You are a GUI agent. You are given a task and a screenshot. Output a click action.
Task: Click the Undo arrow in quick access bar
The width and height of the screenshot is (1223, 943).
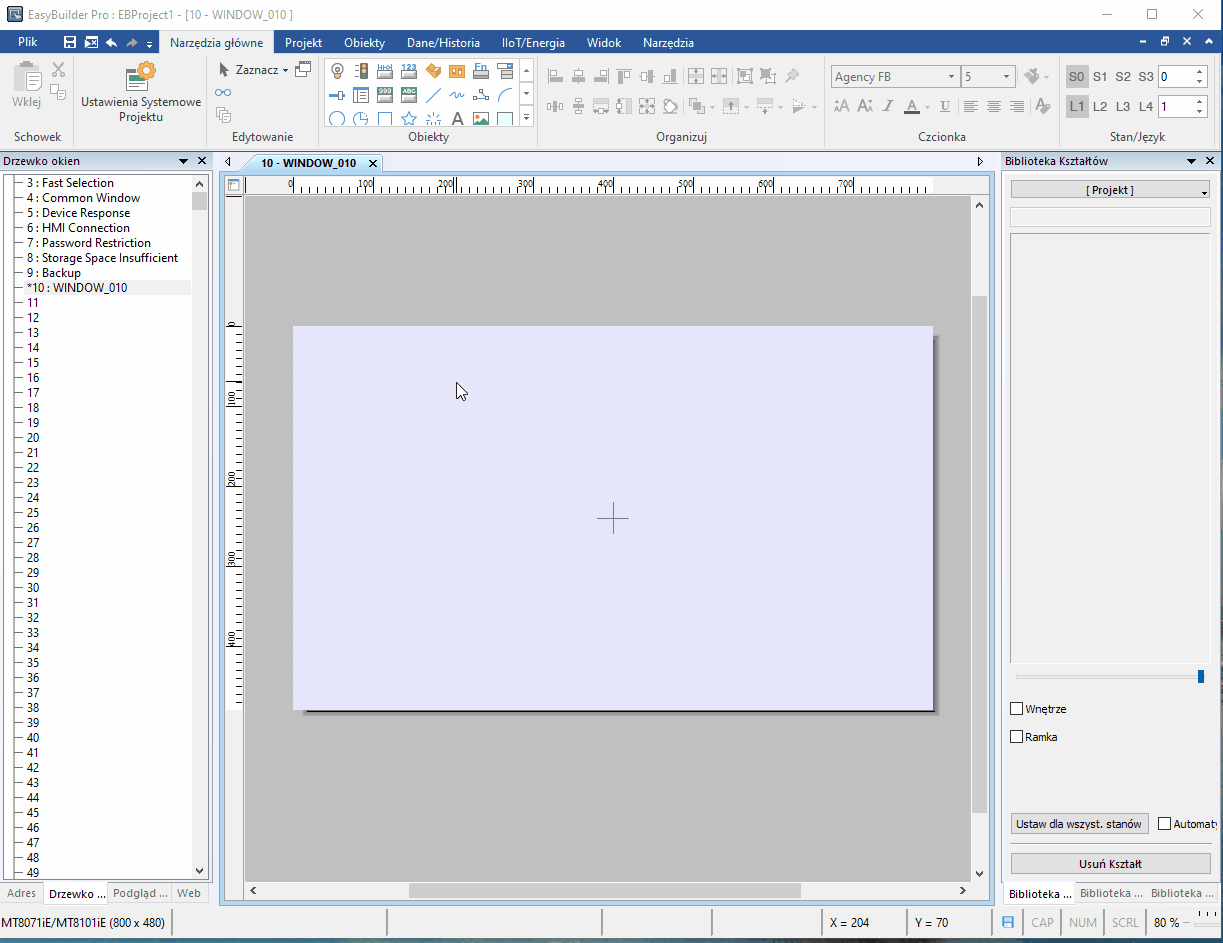111,43
